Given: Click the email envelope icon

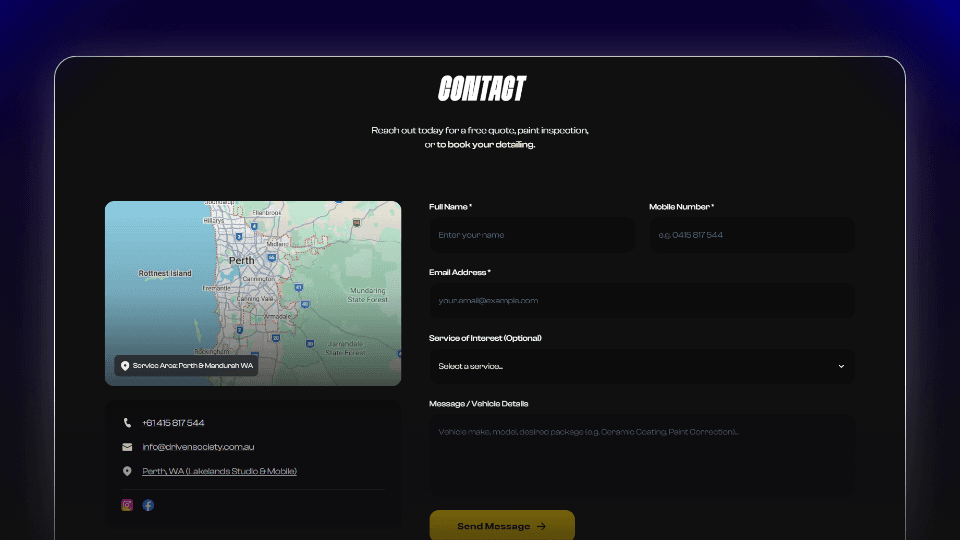Looking at the screenshot, I should point(127,447).
